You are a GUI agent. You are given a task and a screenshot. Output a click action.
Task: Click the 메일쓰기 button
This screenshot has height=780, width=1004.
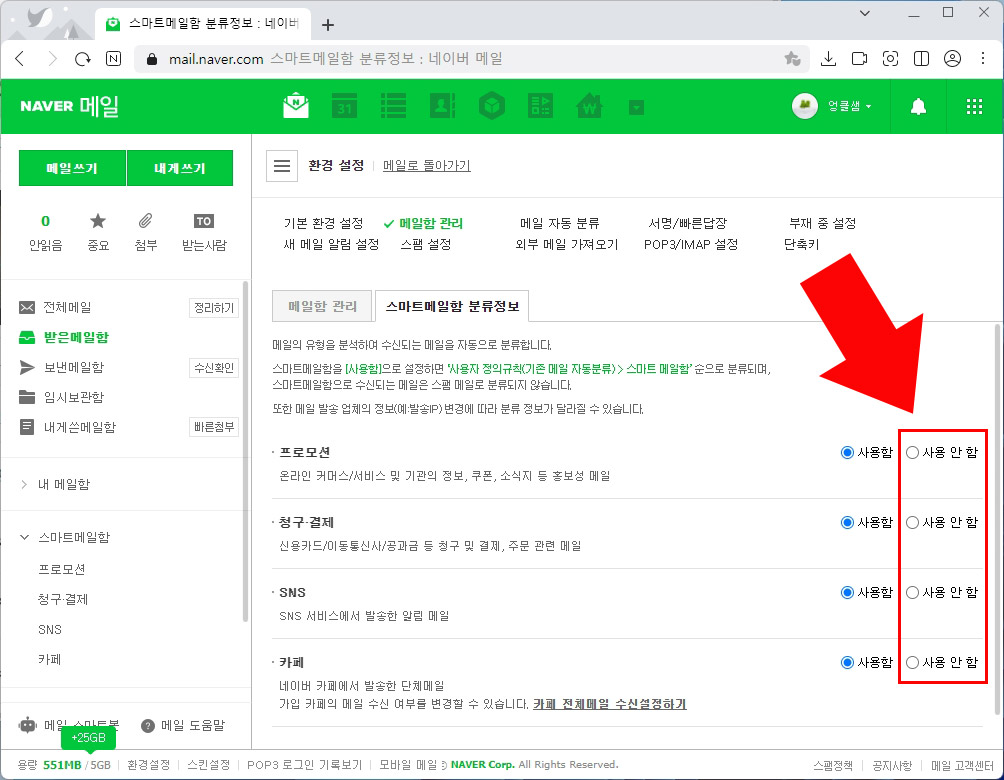click(71, 167)
